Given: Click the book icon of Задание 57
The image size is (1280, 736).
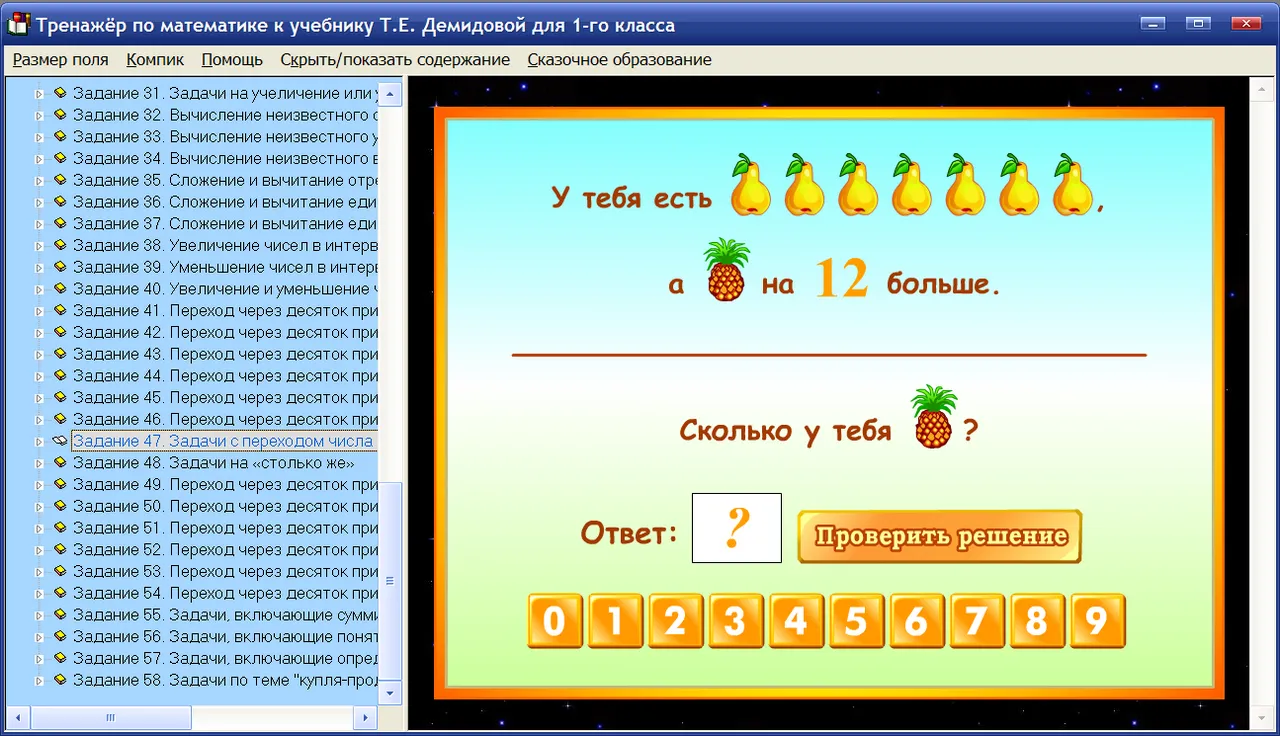Looking at the screenshot, I should (x=60, y=659).
